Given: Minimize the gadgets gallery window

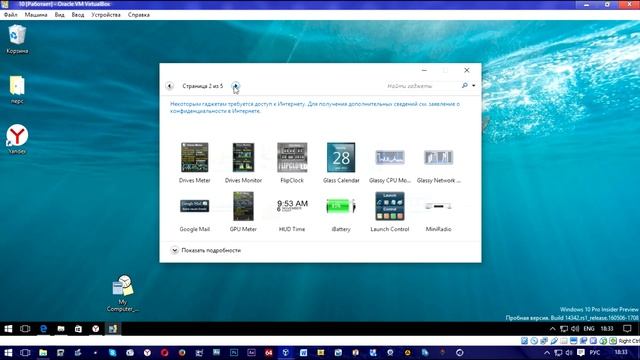Looking at the screenshot, I should coord(424,70).
